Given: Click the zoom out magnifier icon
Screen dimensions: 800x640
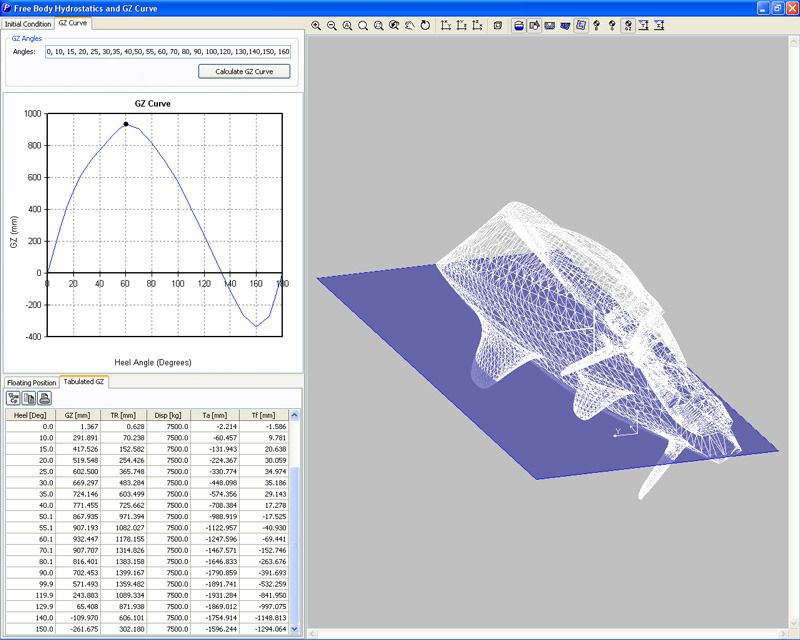Looking at the screenshot, I should coord(331,27).
